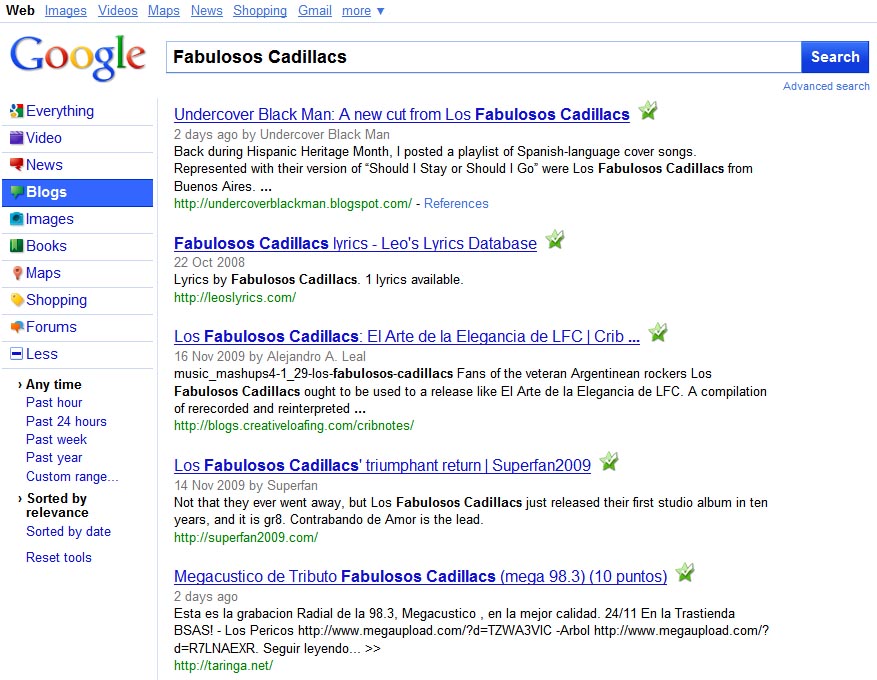Click the '22 Oct 2008' date text

pyautogui.click(x=209, y=262)
